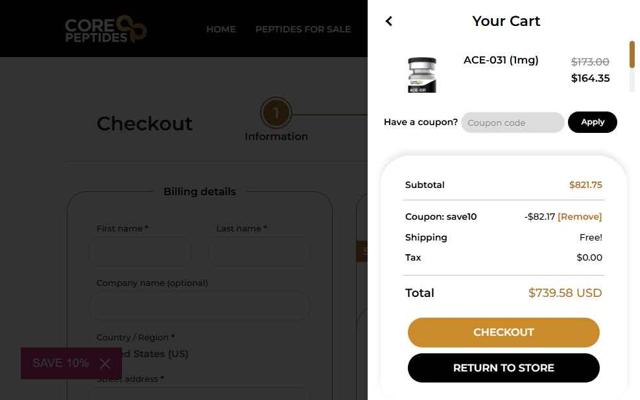Close the Save 10% banner

pos(105,363)
